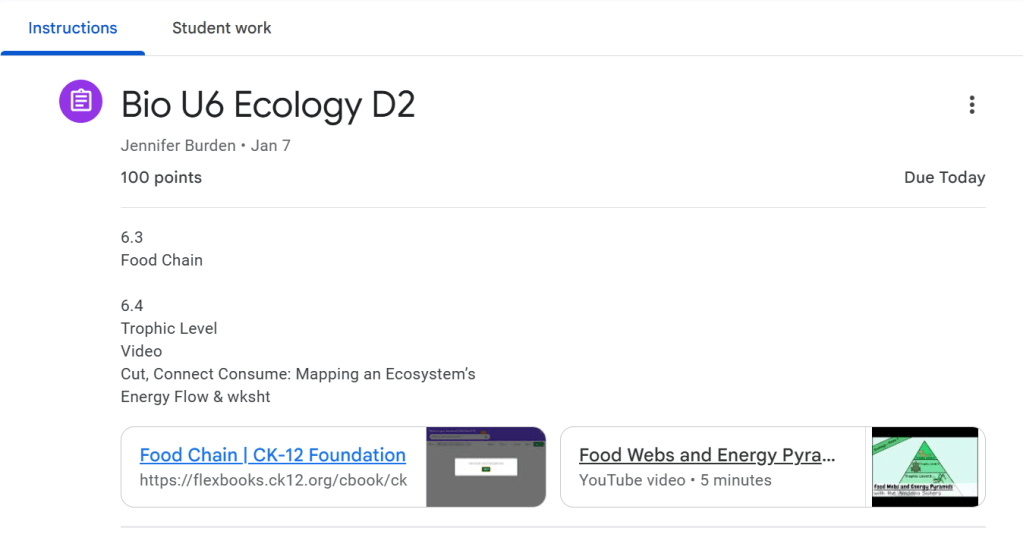Click the Jan 7 posted date

[271, 146]
